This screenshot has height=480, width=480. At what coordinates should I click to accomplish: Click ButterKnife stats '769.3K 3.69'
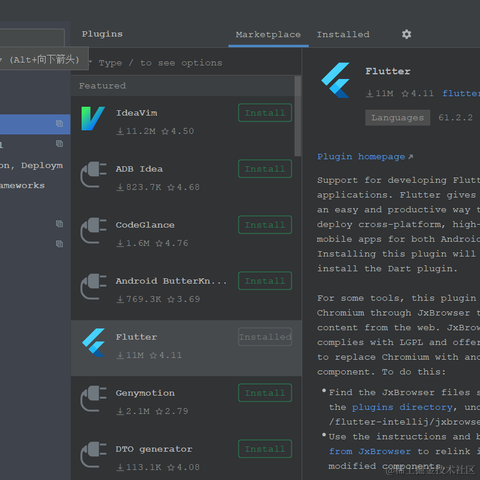click(158, 299)
